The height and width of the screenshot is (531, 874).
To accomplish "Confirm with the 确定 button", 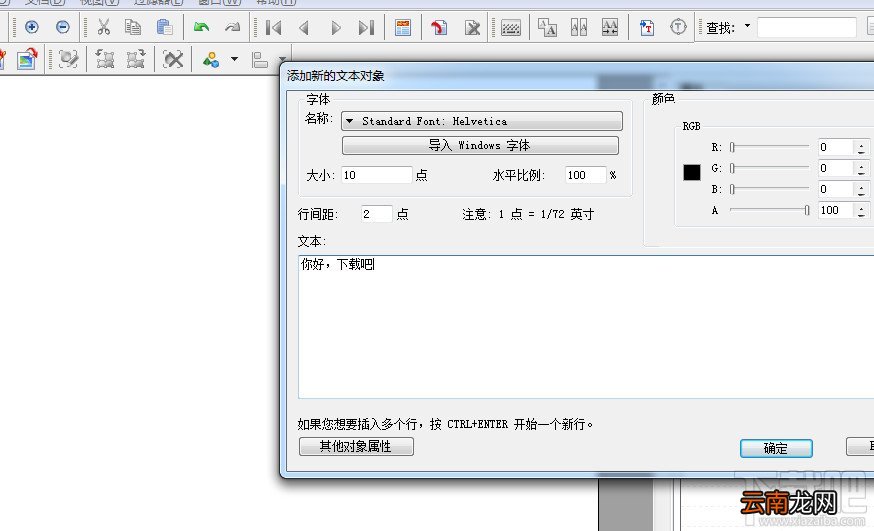I will click(x=776, y=449).
